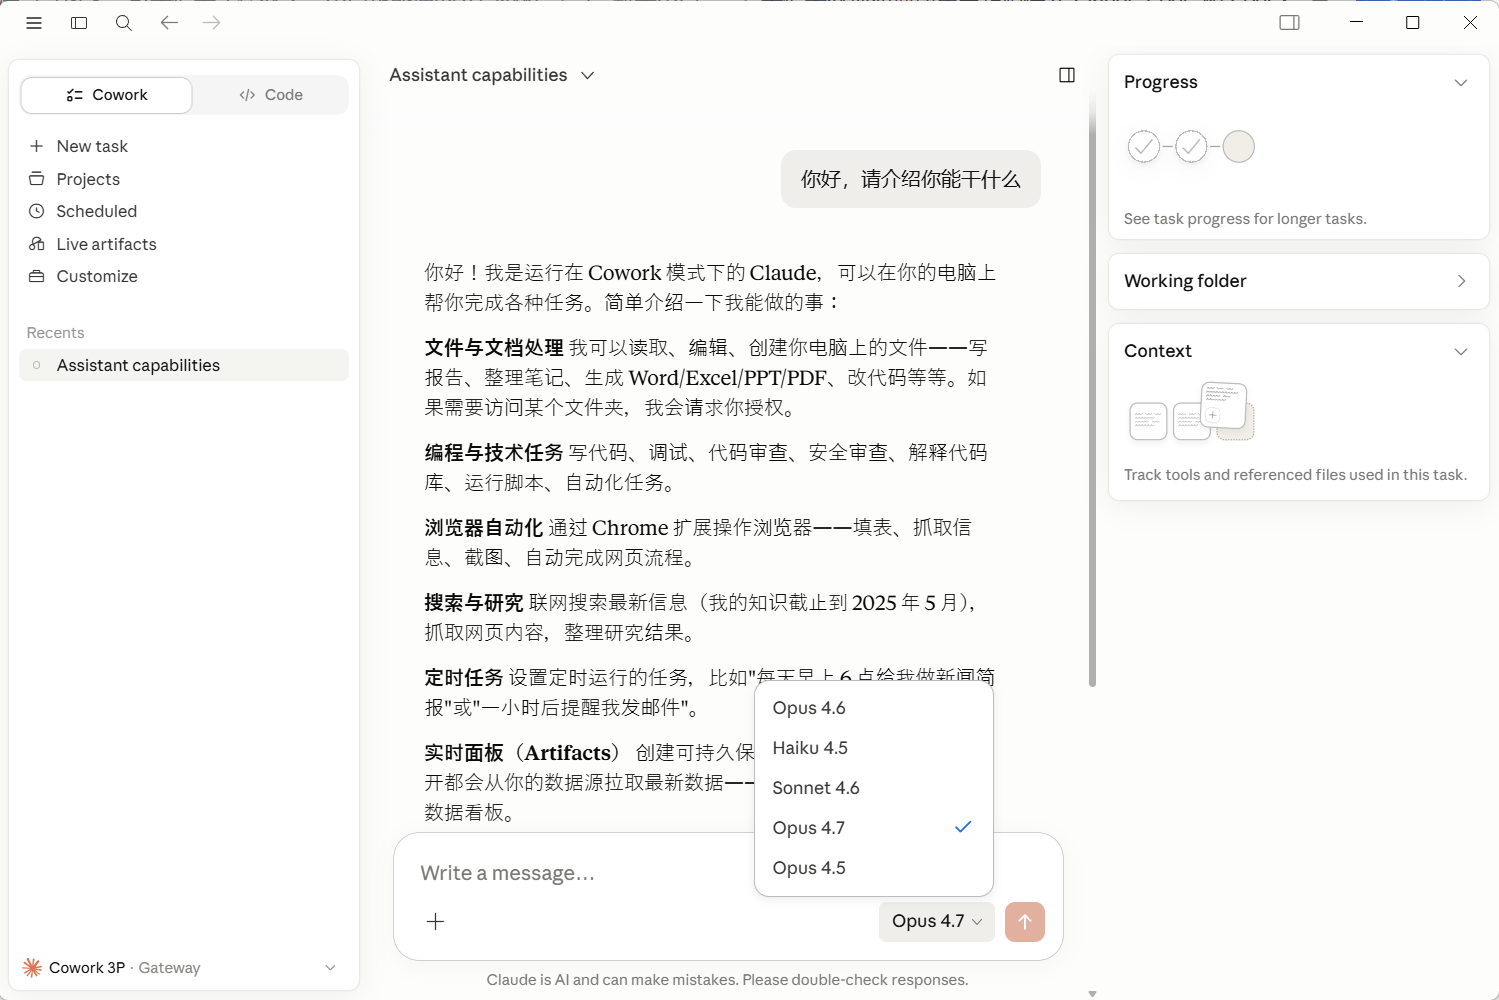Click the Scheduled clock icon

coord(37,211)
